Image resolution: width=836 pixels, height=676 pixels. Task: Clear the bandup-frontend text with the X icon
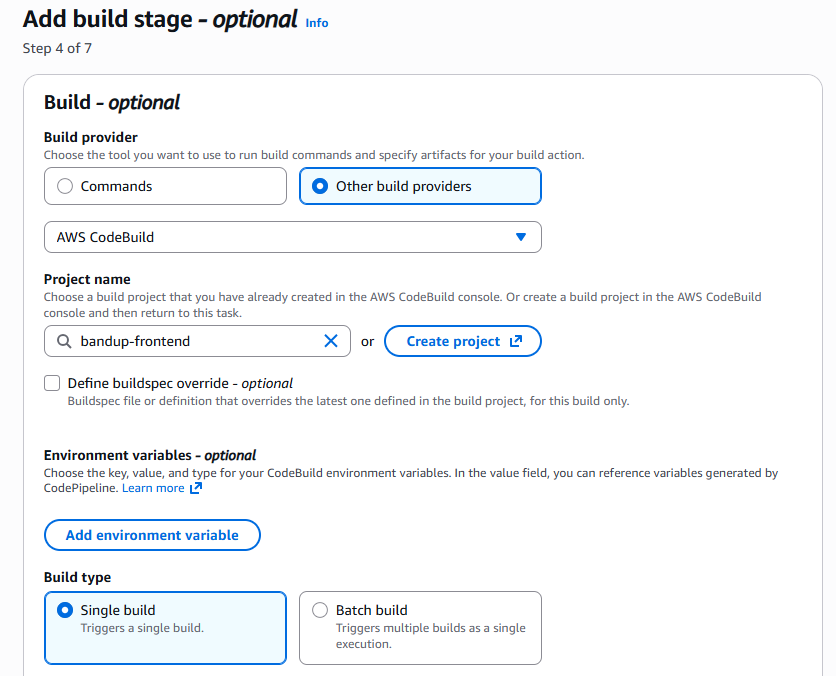point(331,341)
